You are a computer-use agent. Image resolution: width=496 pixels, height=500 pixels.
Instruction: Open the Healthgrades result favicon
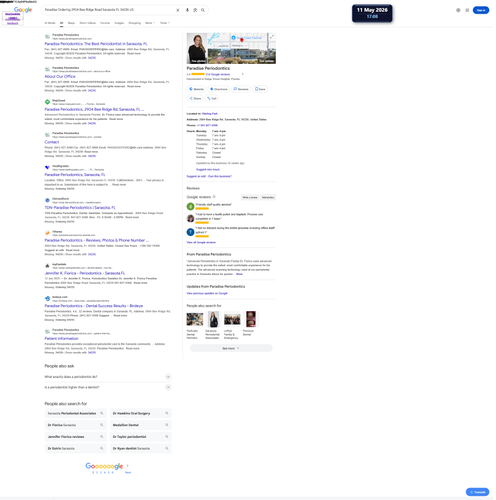tap(47, 167)
